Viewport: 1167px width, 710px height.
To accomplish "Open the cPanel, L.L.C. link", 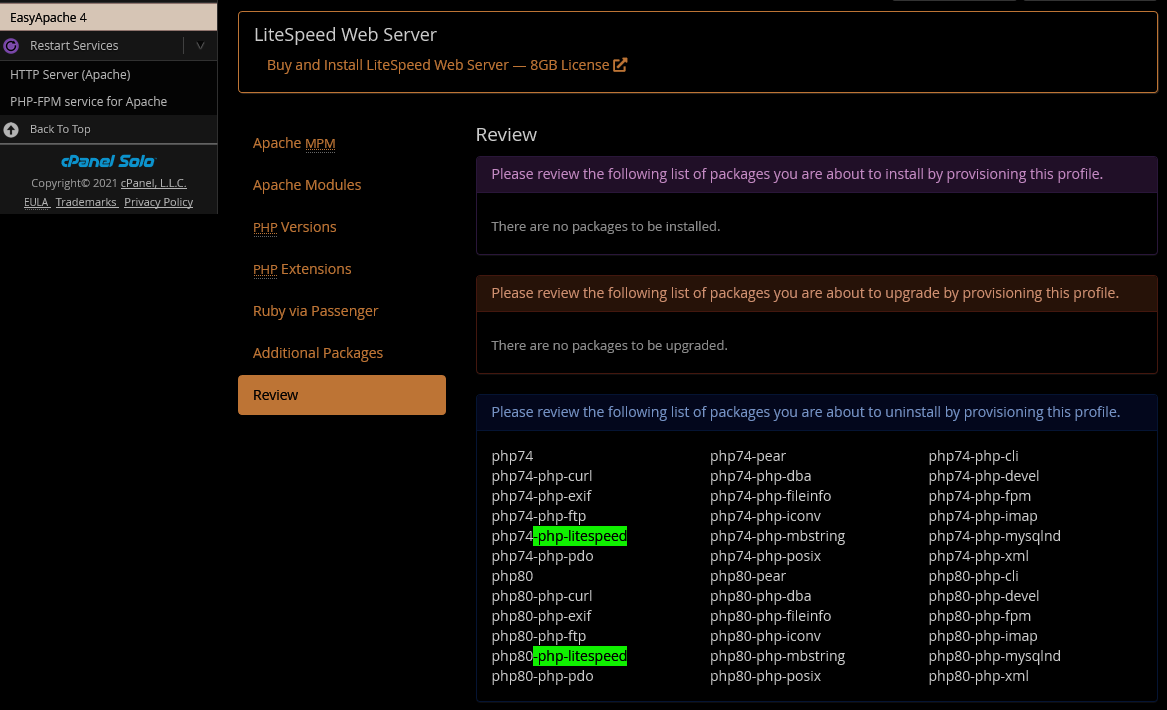I will 153,183.
